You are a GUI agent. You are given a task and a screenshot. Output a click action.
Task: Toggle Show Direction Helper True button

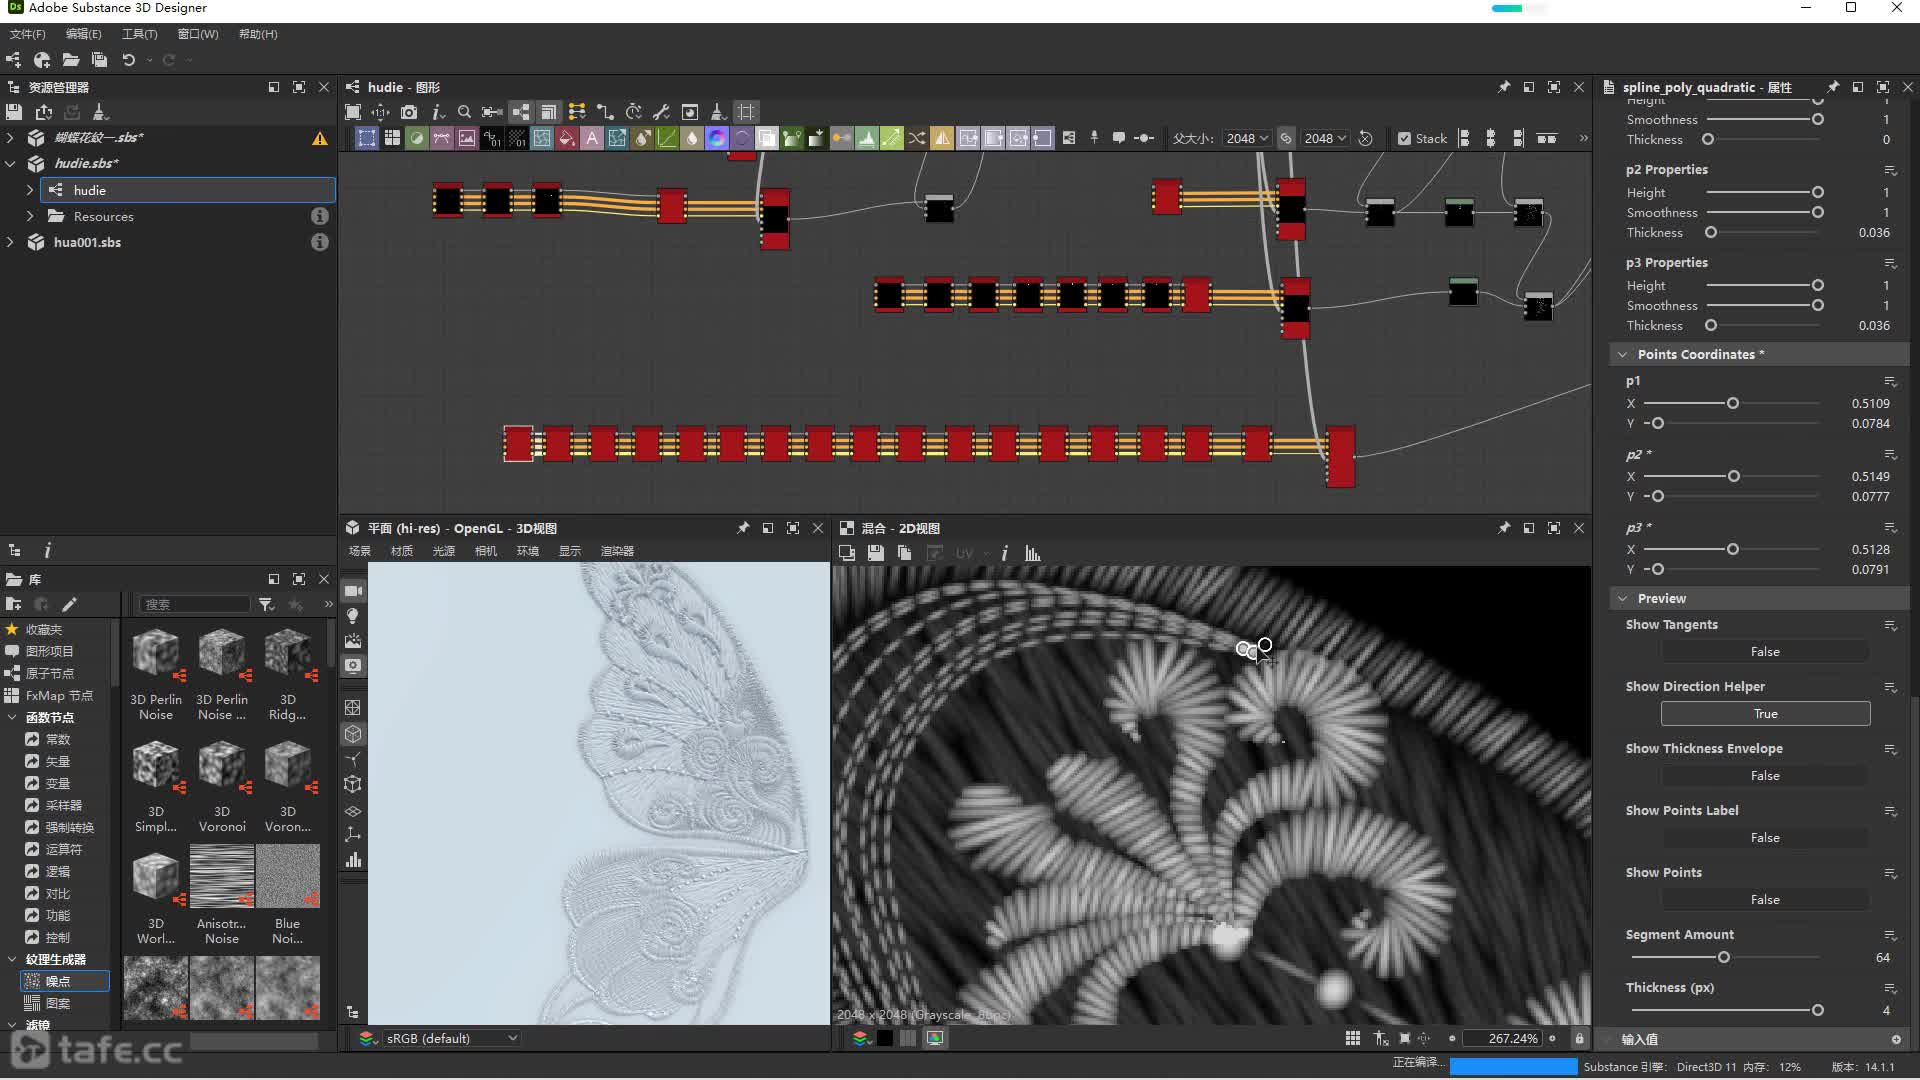[1765, 714]
